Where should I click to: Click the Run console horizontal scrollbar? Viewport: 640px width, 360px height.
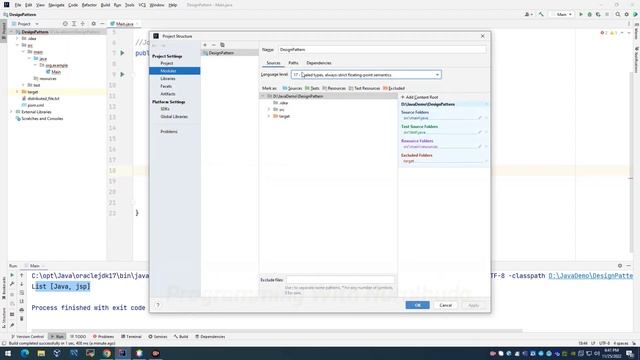277,330
